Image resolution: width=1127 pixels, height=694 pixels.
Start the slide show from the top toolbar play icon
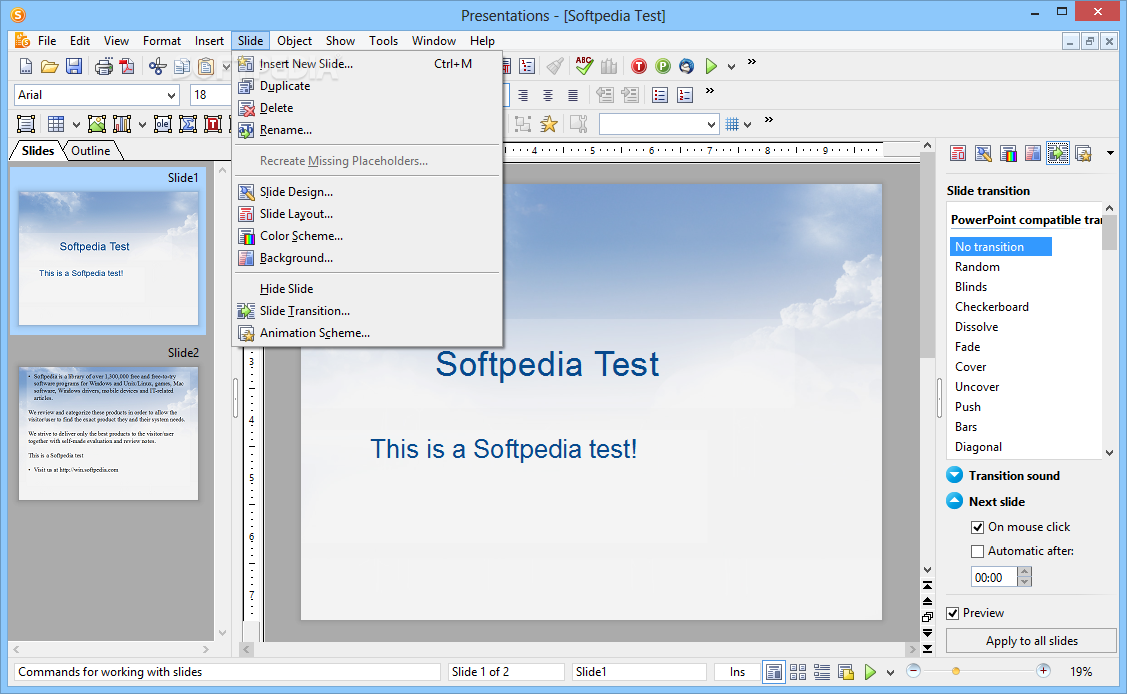tap(711, 66)
